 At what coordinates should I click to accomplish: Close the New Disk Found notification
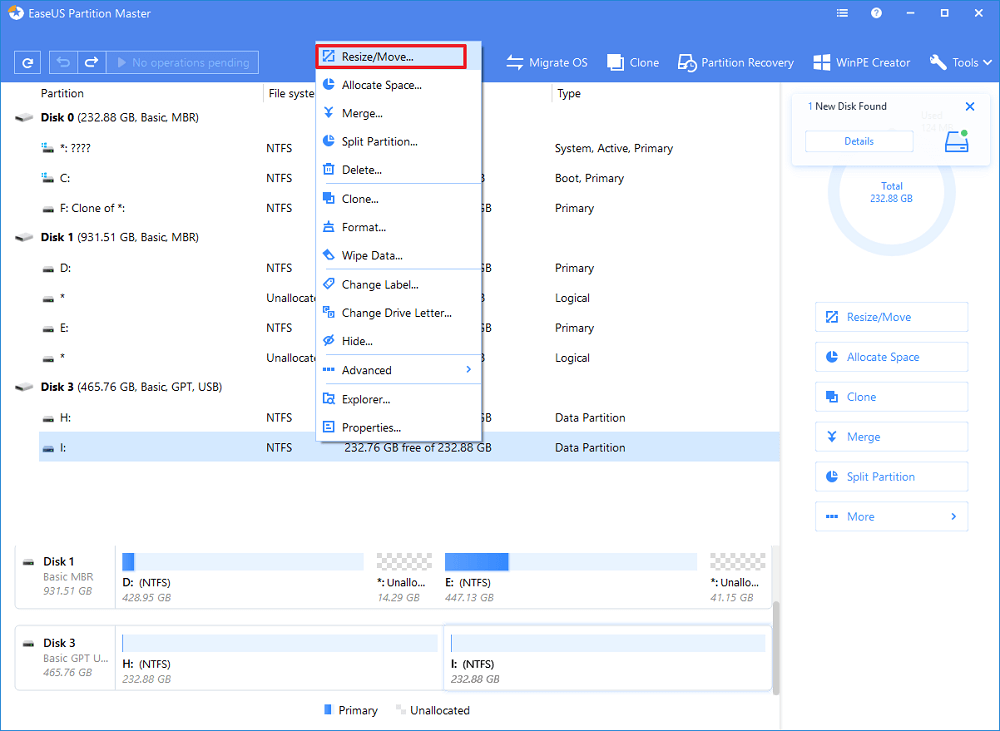[x=970, y=107]
